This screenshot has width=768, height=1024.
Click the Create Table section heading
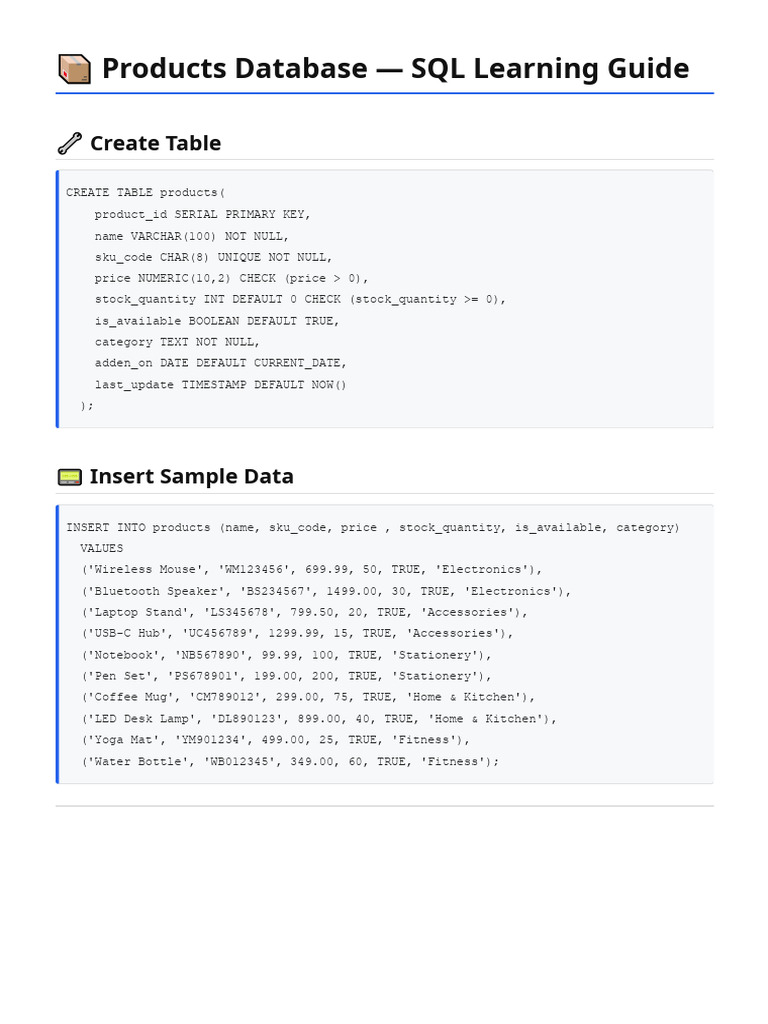155,143
